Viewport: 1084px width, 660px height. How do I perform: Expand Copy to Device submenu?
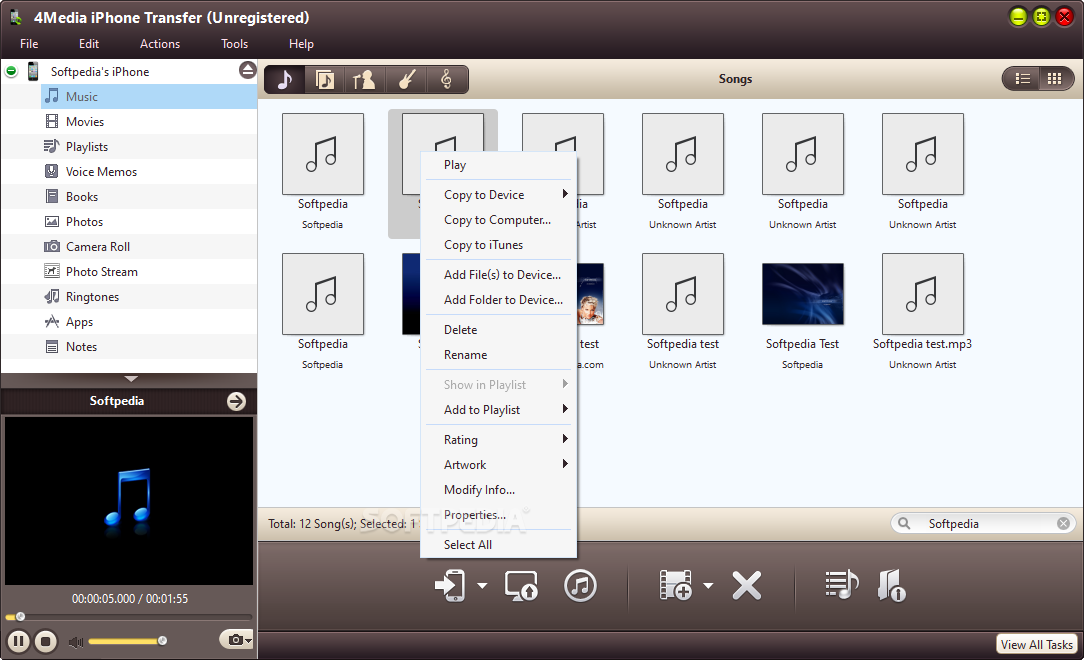point(498,195)
